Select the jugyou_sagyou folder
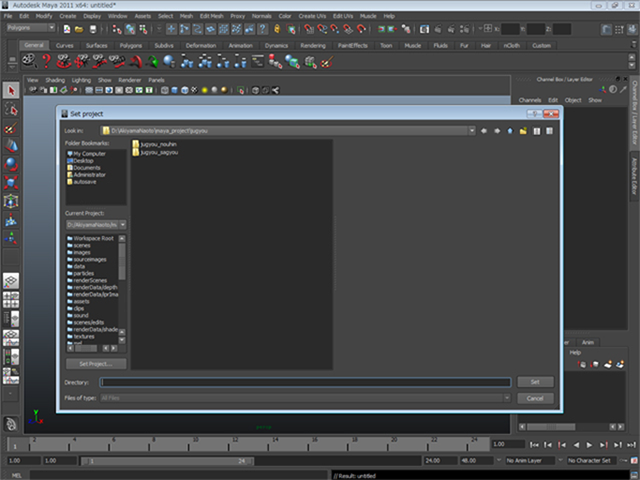 [x=155, y=152]
